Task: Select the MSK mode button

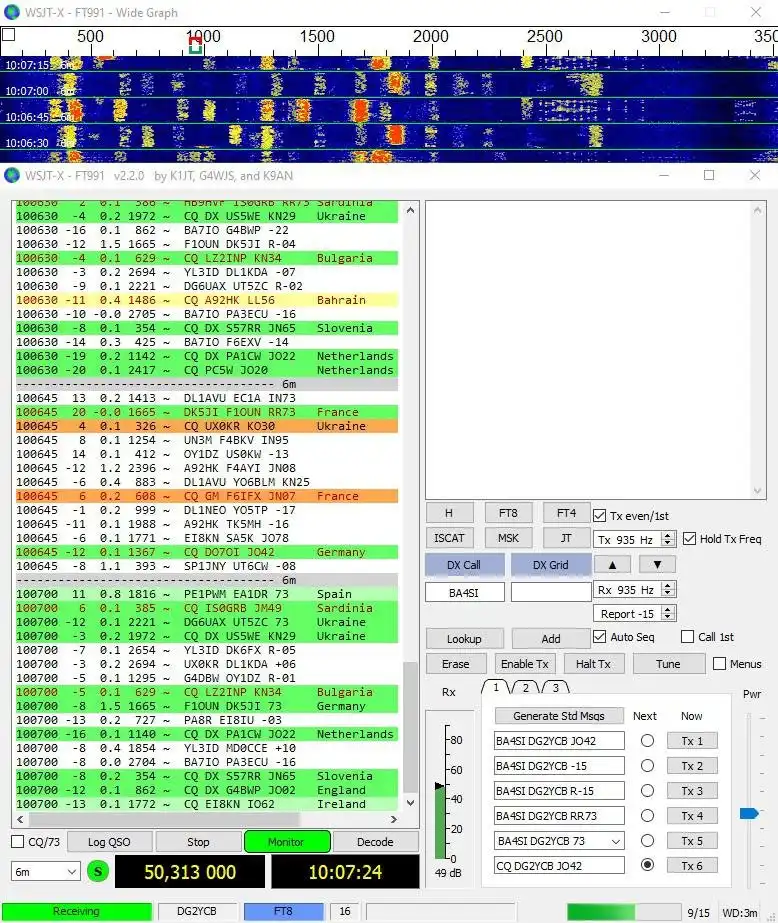Action: pos(508,538)
